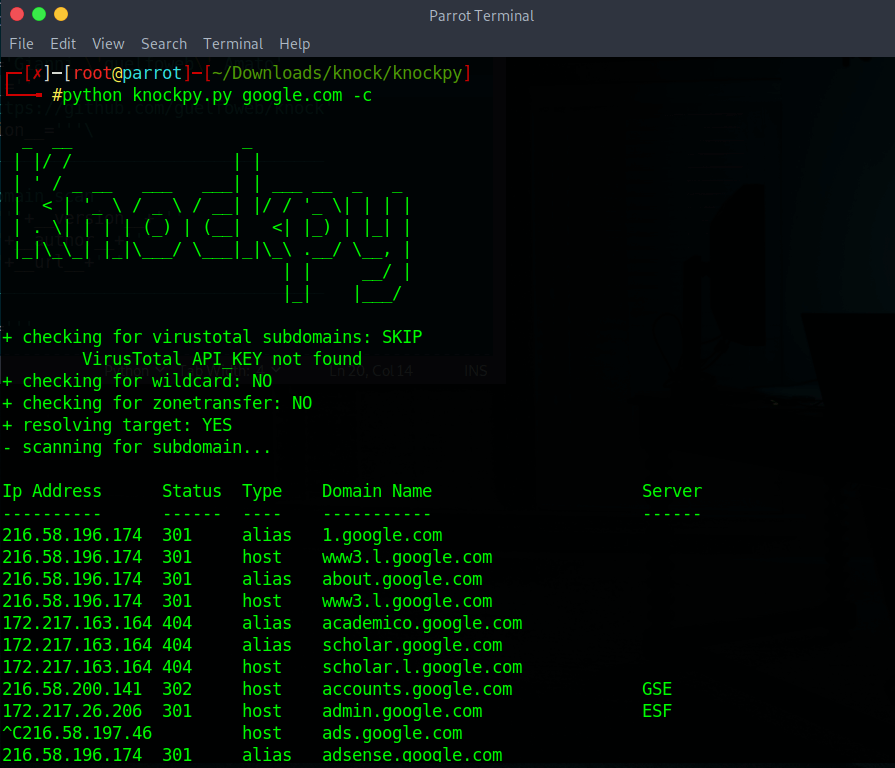Click 'checking for virustotal subdomains: SKIP' line
The image size is (895, 768).
point(212,337)
